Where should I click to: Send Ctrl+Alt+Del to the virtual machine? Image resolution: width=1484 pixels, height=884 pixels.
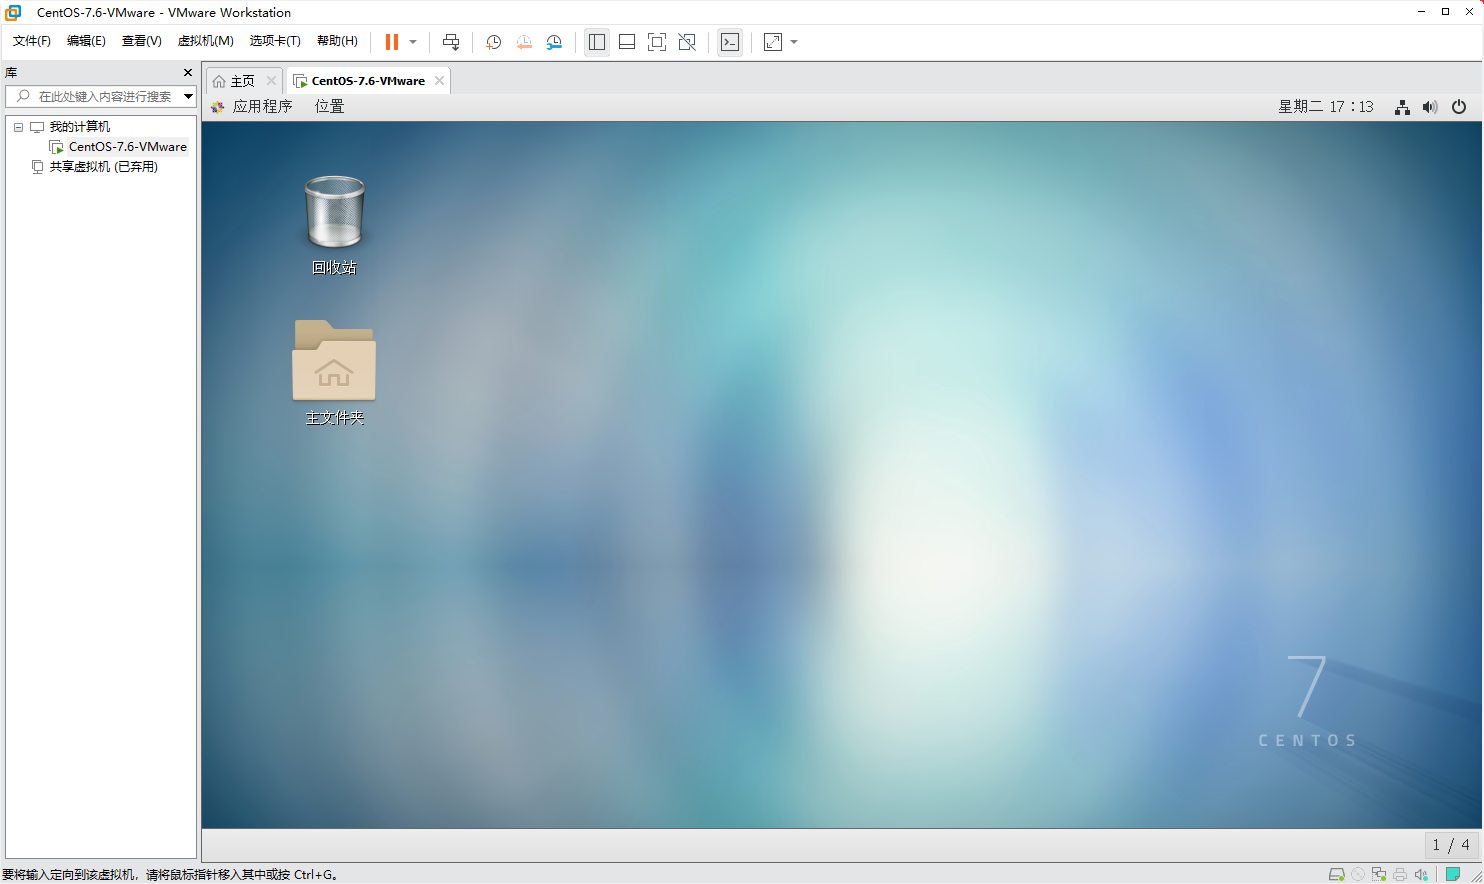tap(451, 42)
